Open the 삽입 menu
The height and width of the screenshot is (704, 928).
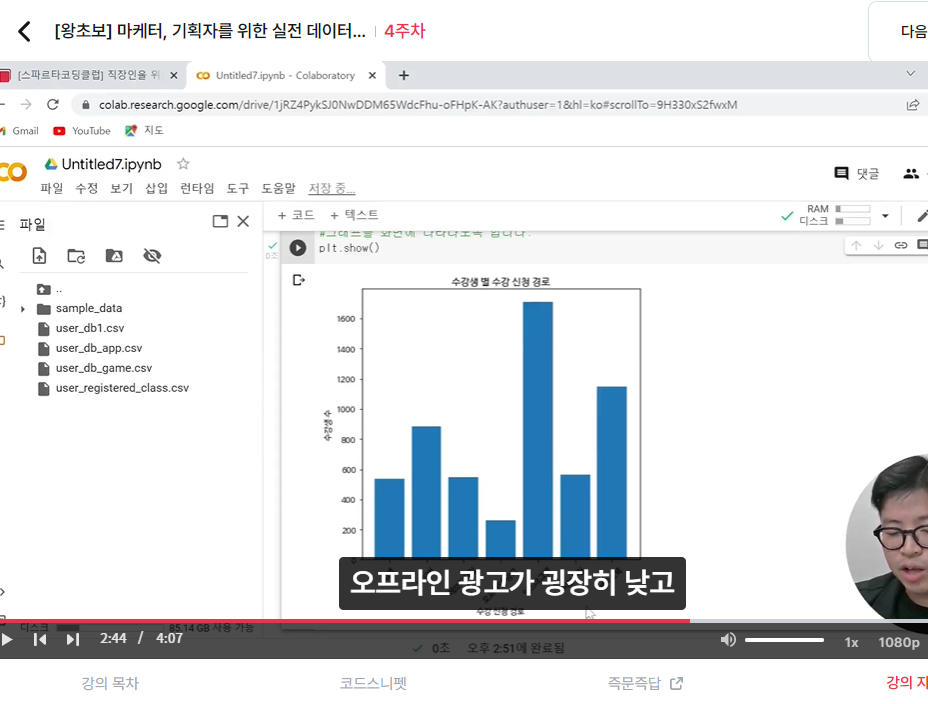pos(156,188)
